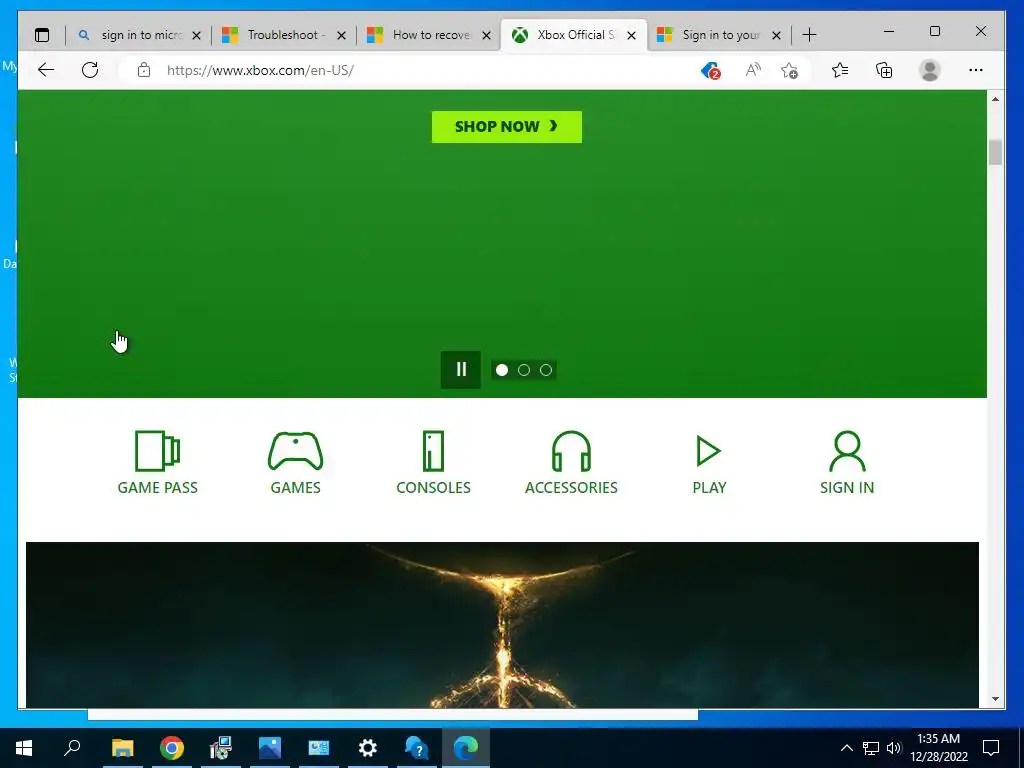The width and height of the screenshot is (1024, 768).
Task: Open the golden tree game banner
Action: tap(502, 625)
